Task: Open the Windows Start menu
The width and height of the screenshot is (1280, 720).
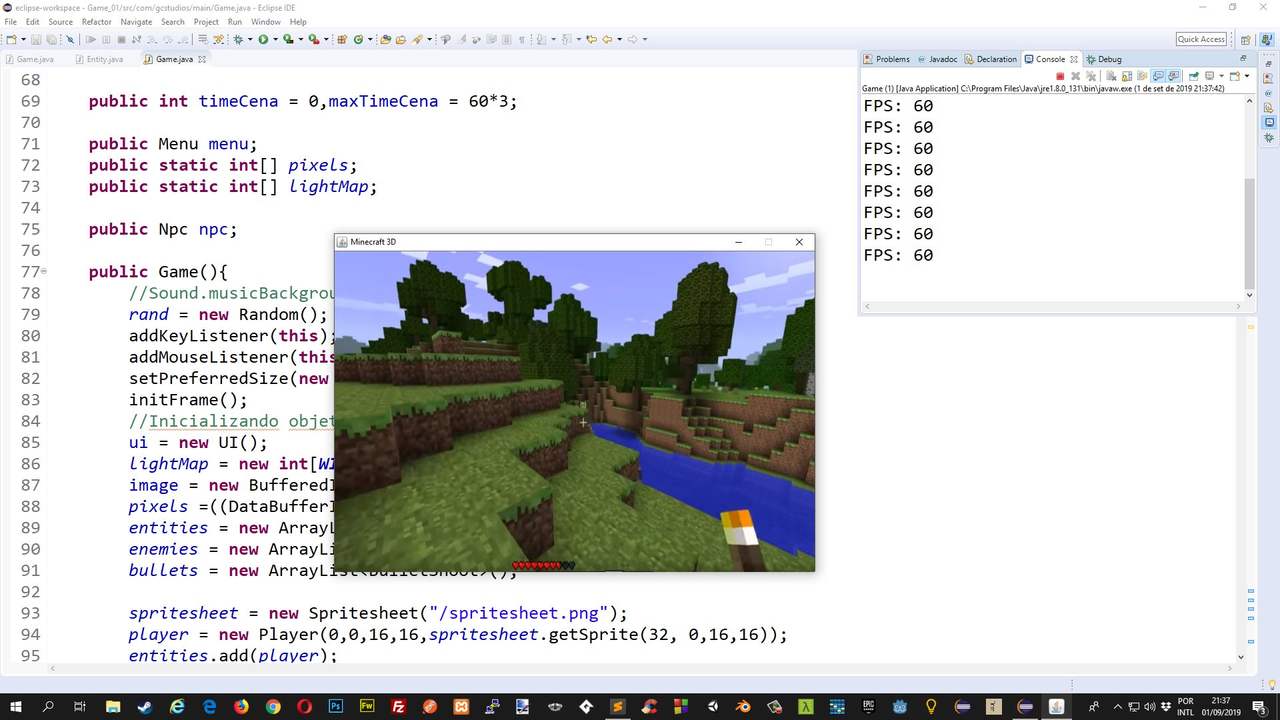Action: (16, 706)
